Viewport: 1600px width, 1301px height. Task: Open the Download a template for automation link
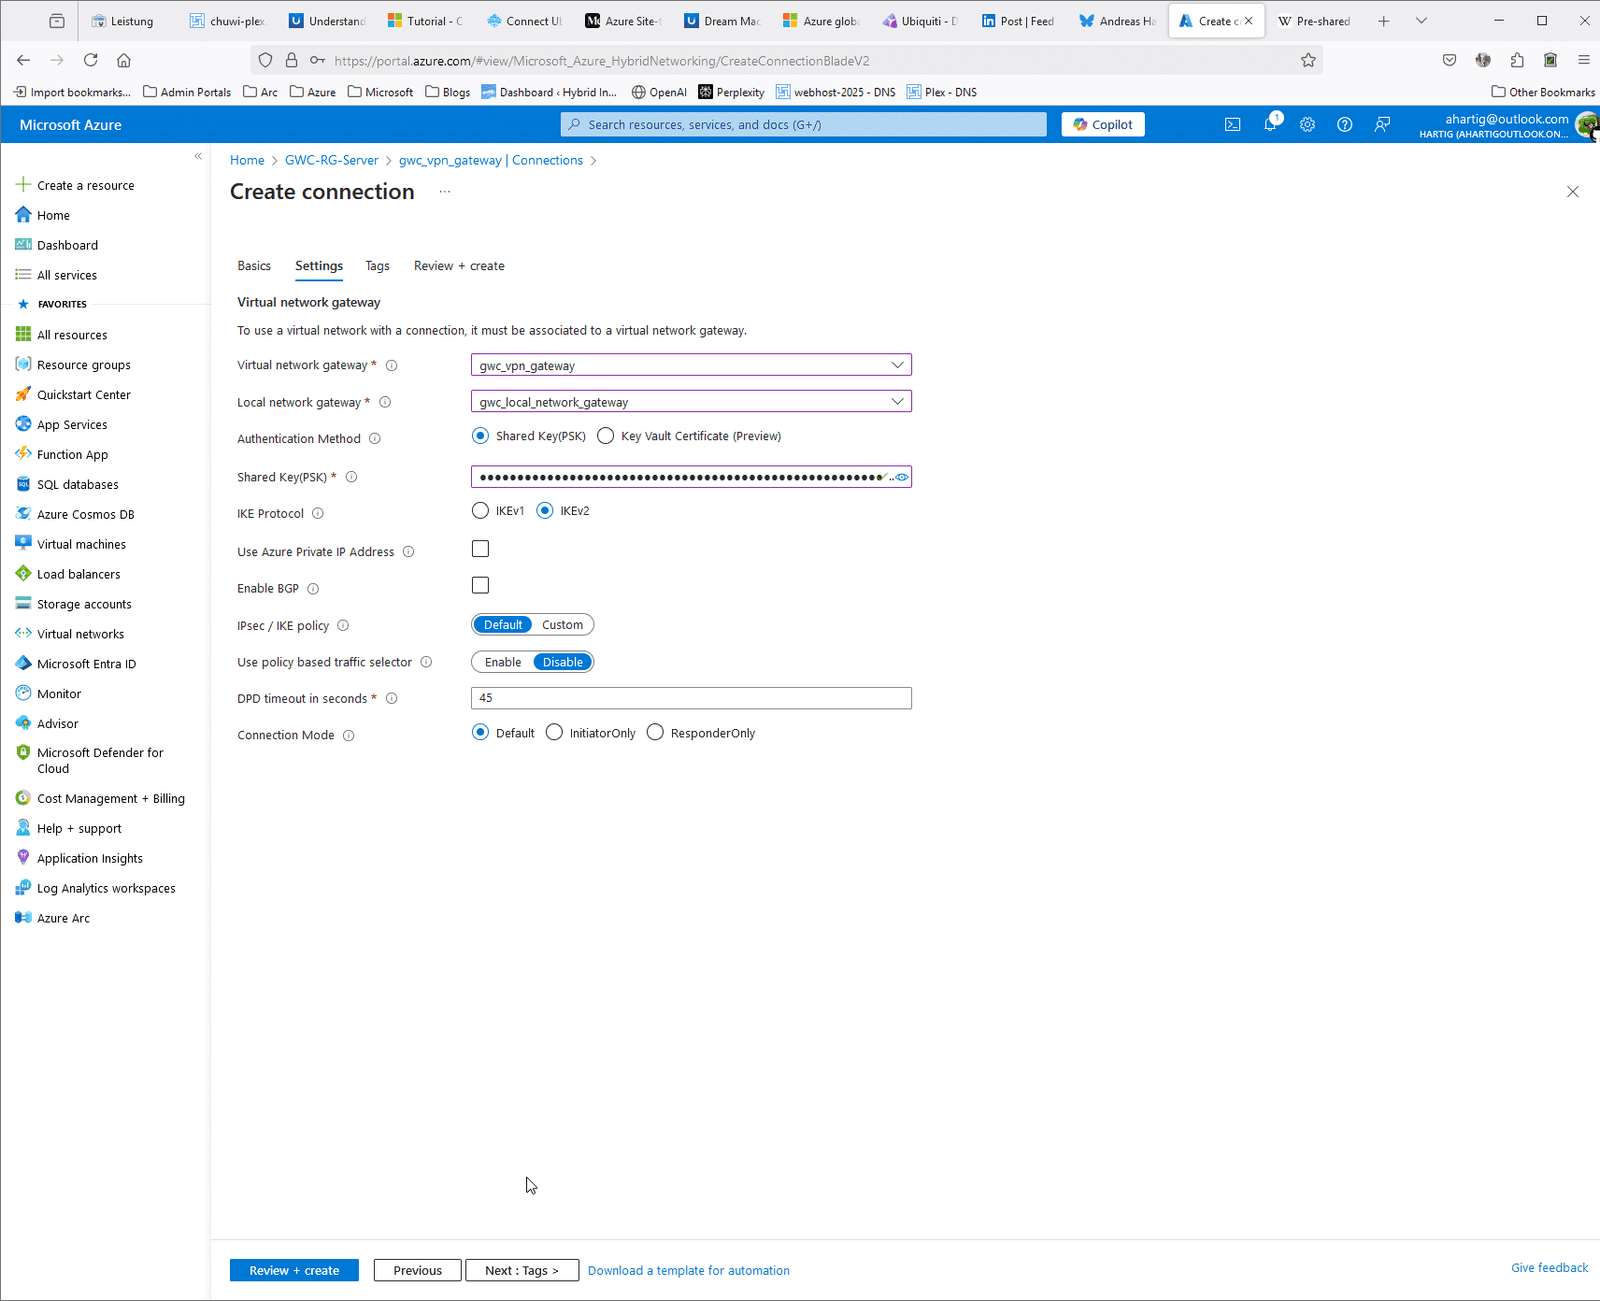click(x=688, y=1270)
